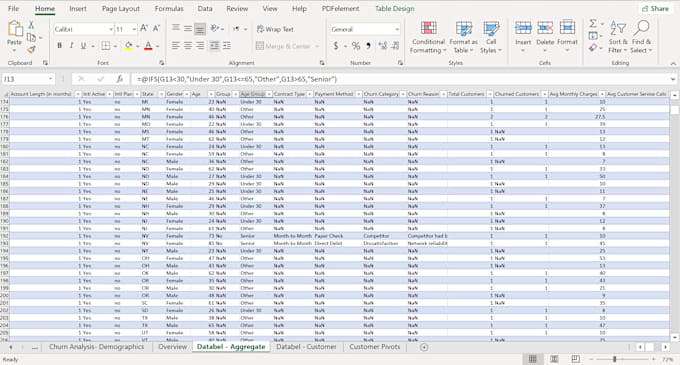Click the Cut scissors icon
Screen dimensions: 680x365
pos(31,25)
